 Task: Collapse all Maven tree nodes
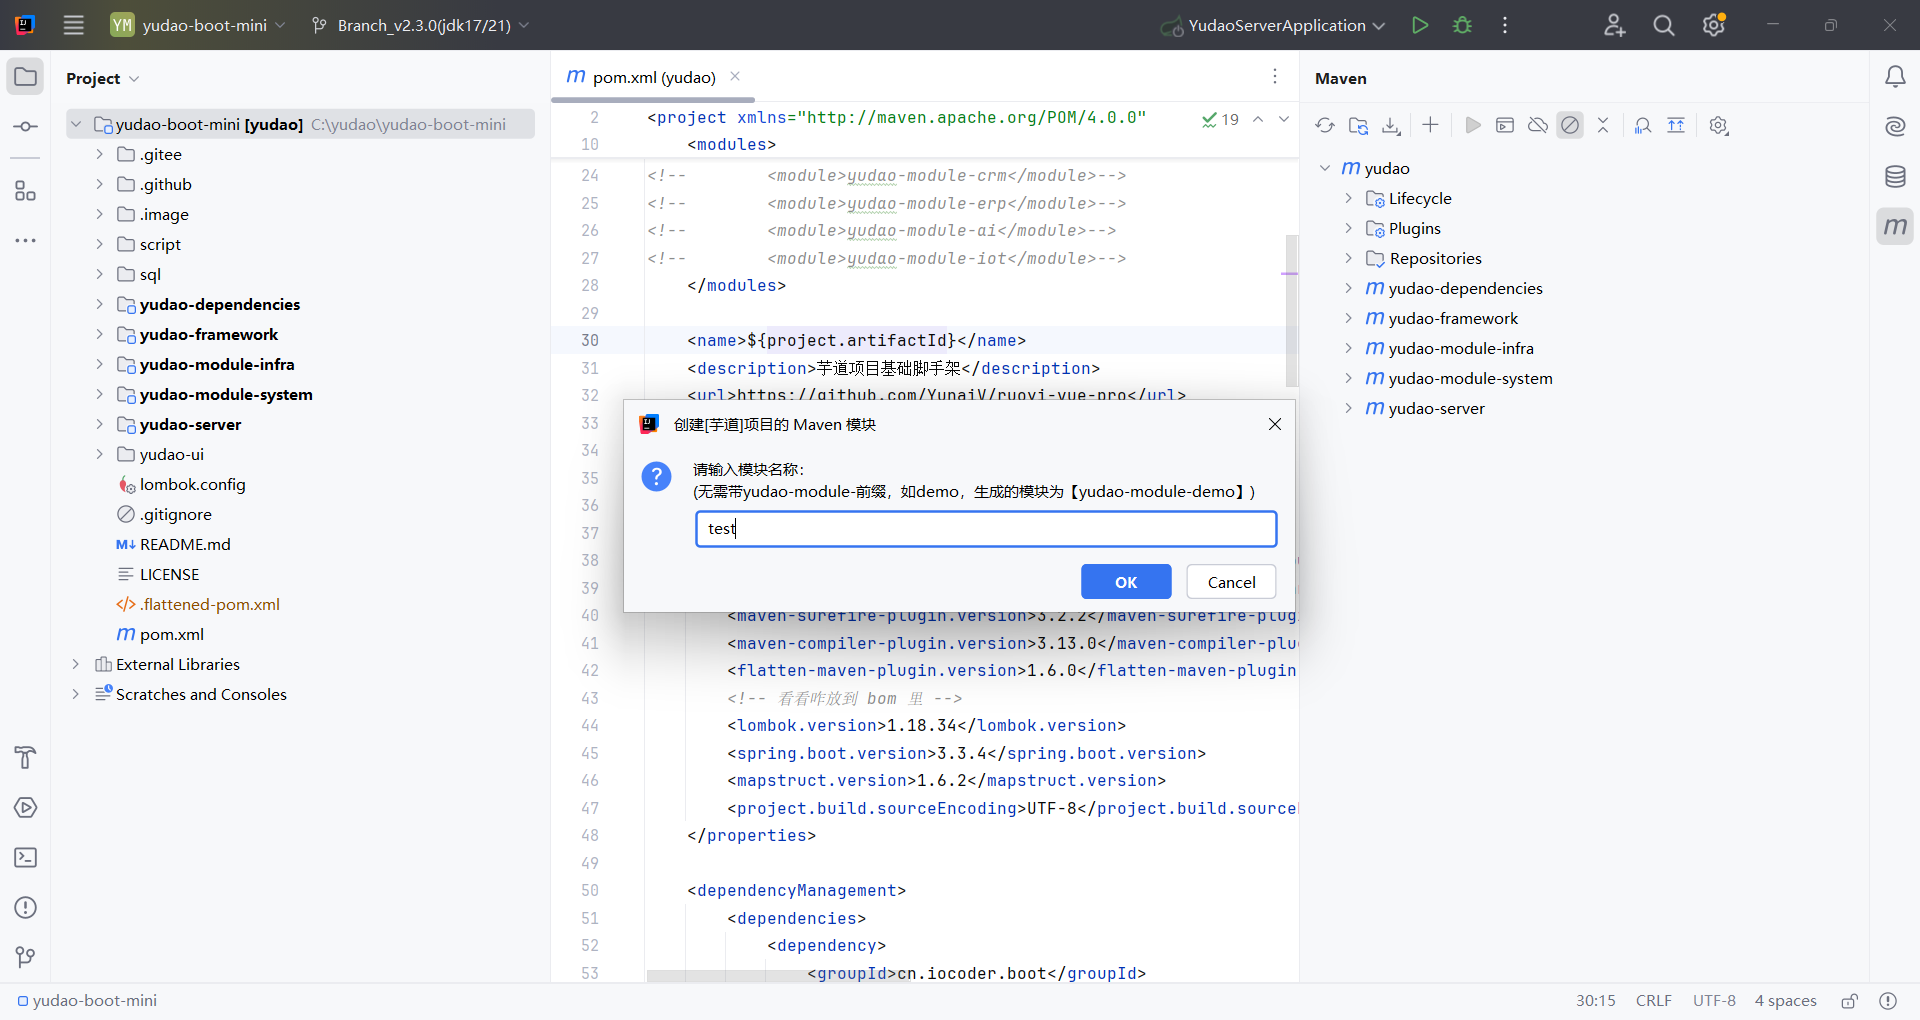tap(1603, 125)
